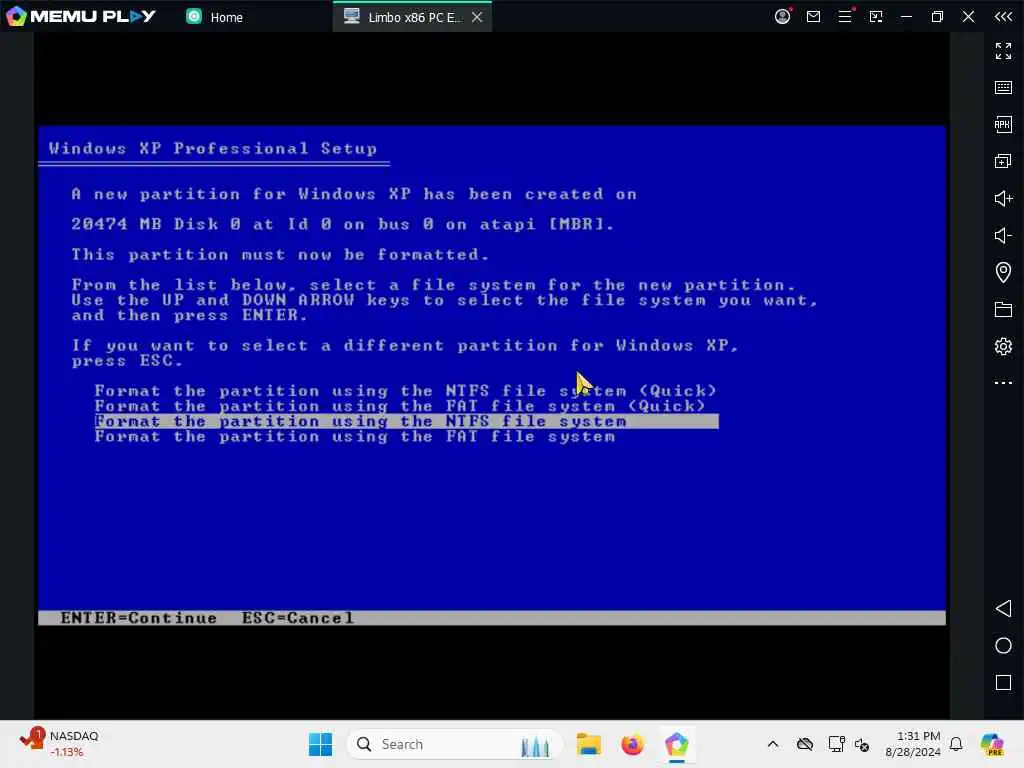
Task: Click the taskbar Search box
Action: pyautogui.click(x=455, y=744)
